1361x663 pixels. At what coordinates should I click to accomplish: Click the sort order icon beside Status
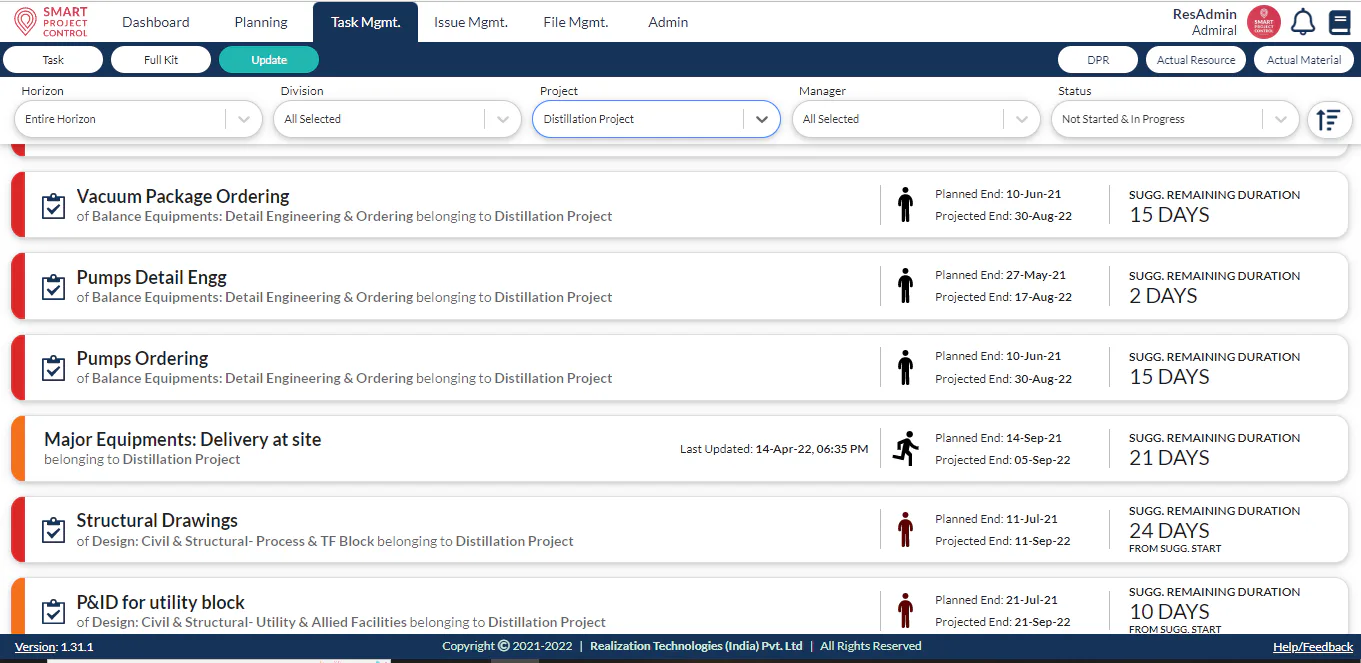pos(1328,119)
